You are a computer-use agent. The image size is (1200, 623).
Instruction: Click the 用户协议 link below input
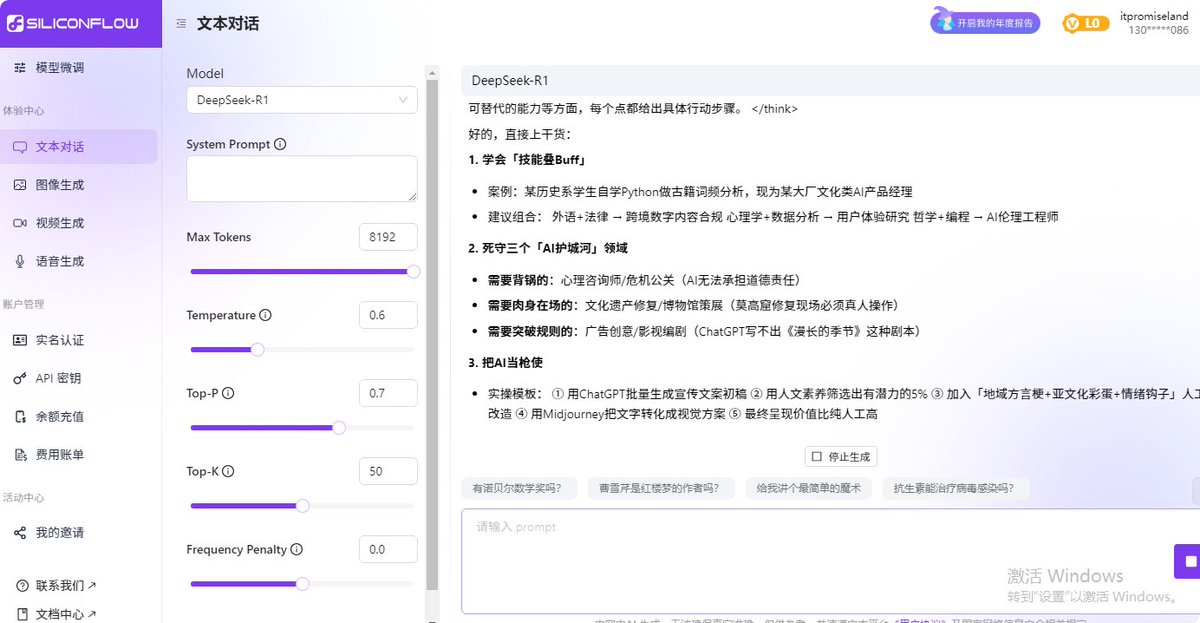pyautogui.click(x=919, y=621)
